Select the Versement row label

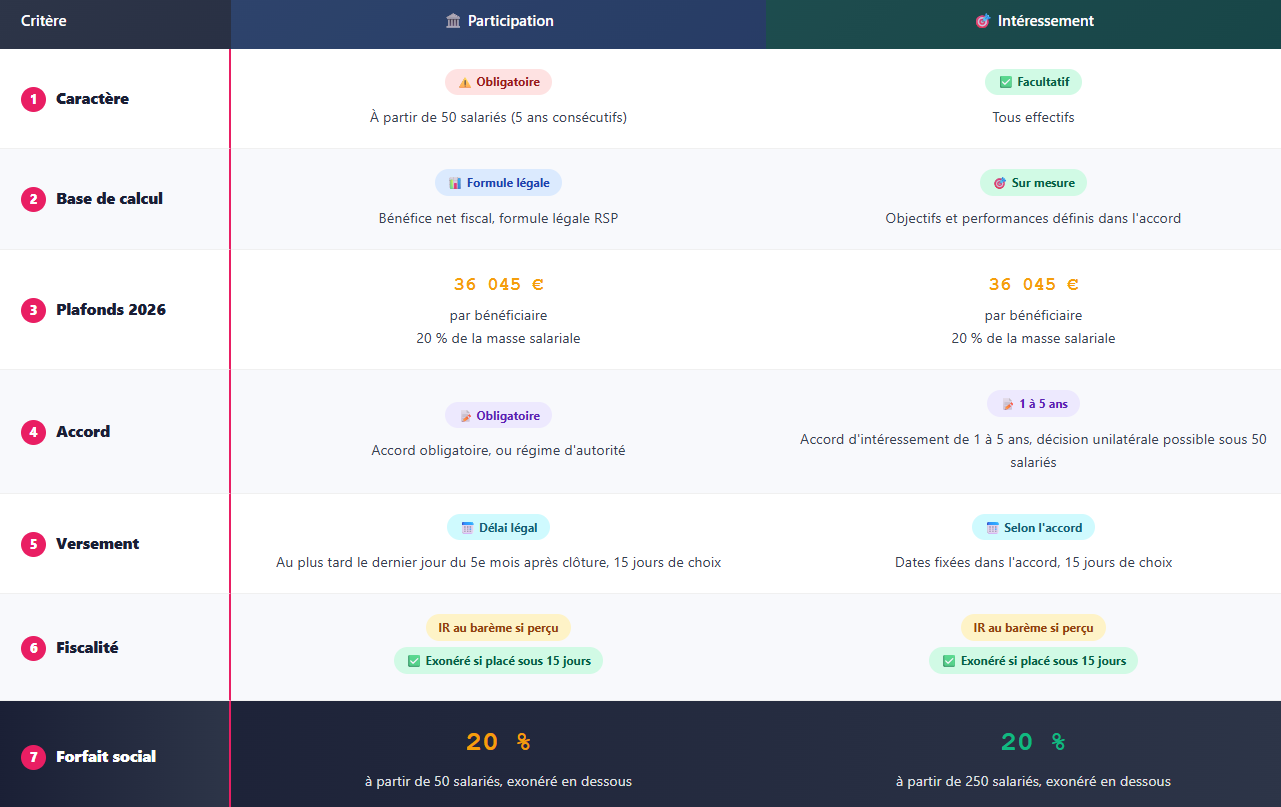point(97,544)
